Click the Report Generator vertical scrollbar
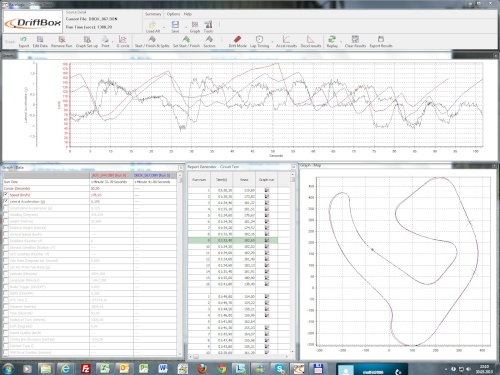 pos(293,263)
